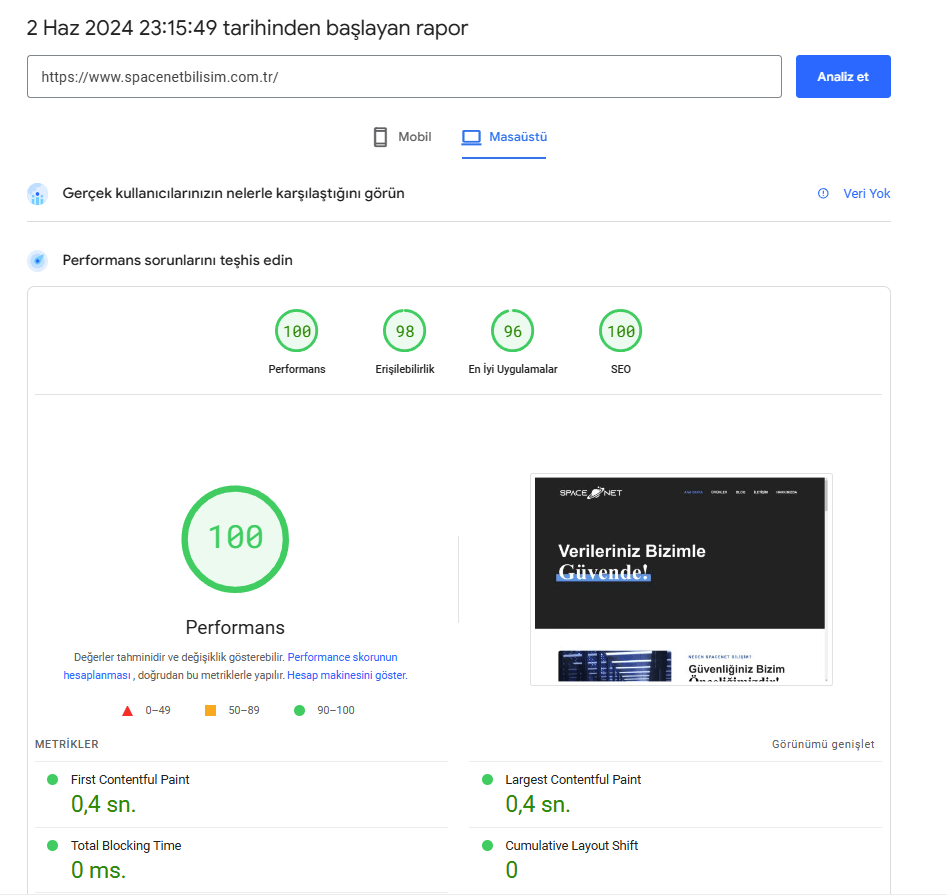Click the real users data icon
Viewport: 947px width, 895px height.
[37, 194]
